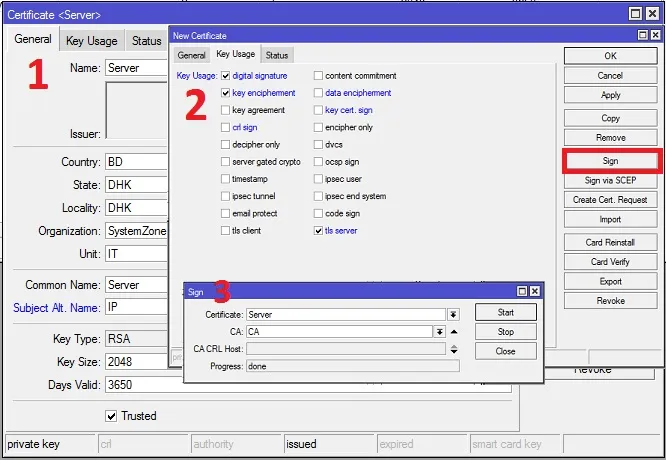Screen dimensions: 666x460
Task: Uncheck the key encipherment checkbox
Action: pyautogui.click(x=226, y=93)
